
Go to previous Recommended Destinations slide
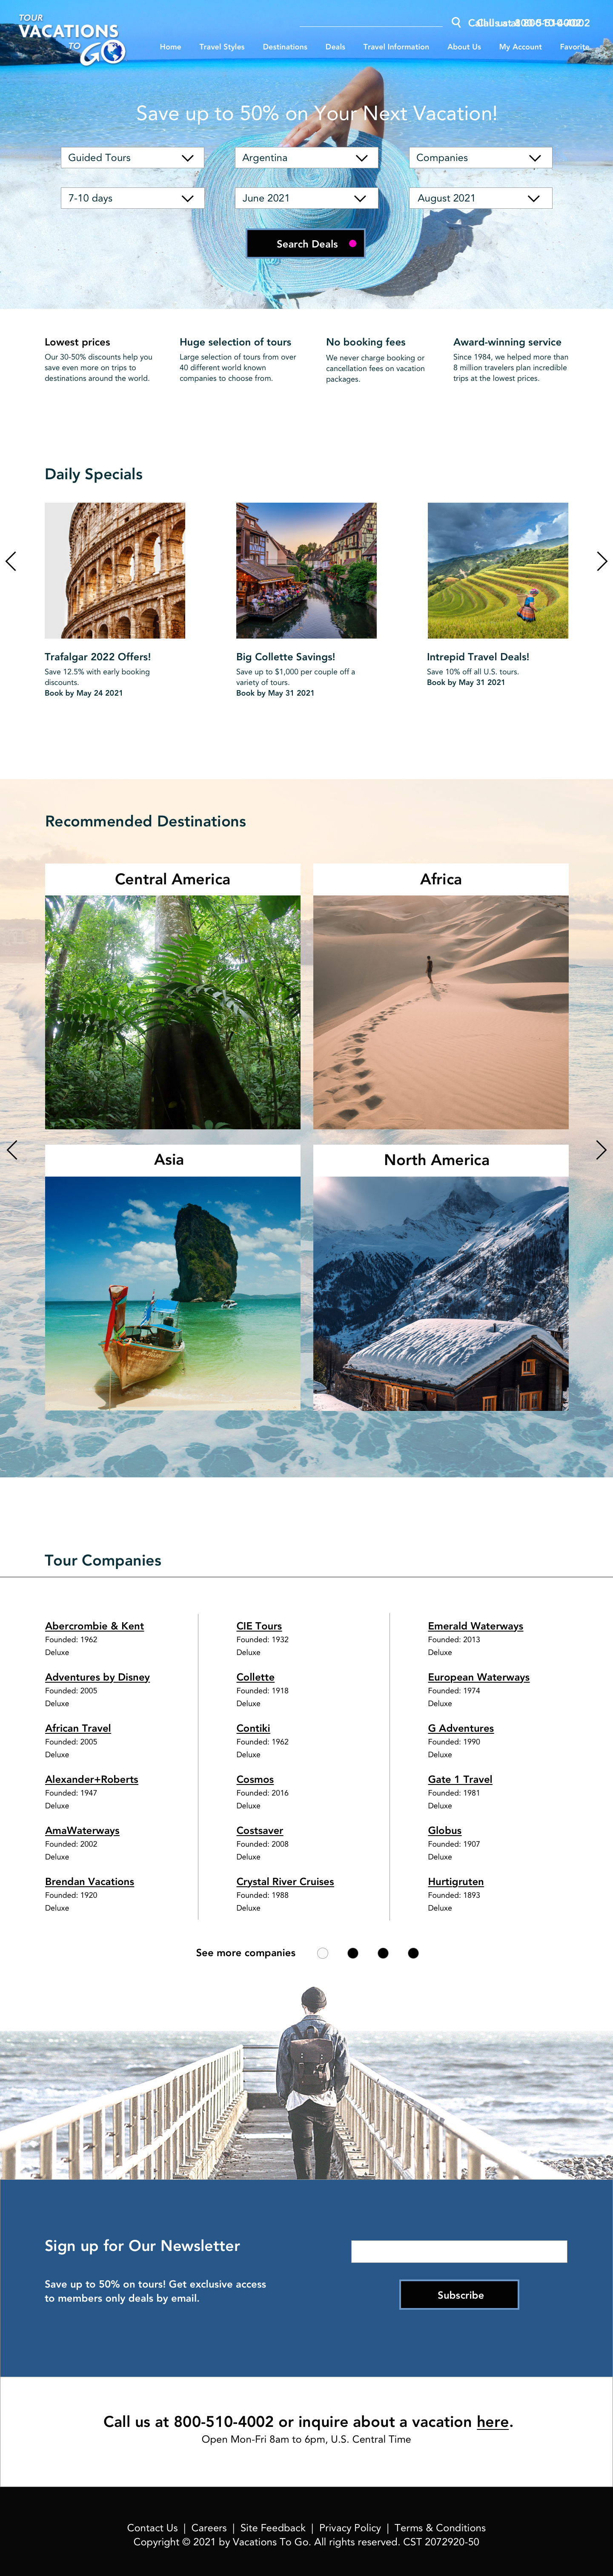[x=12, y=1150]
